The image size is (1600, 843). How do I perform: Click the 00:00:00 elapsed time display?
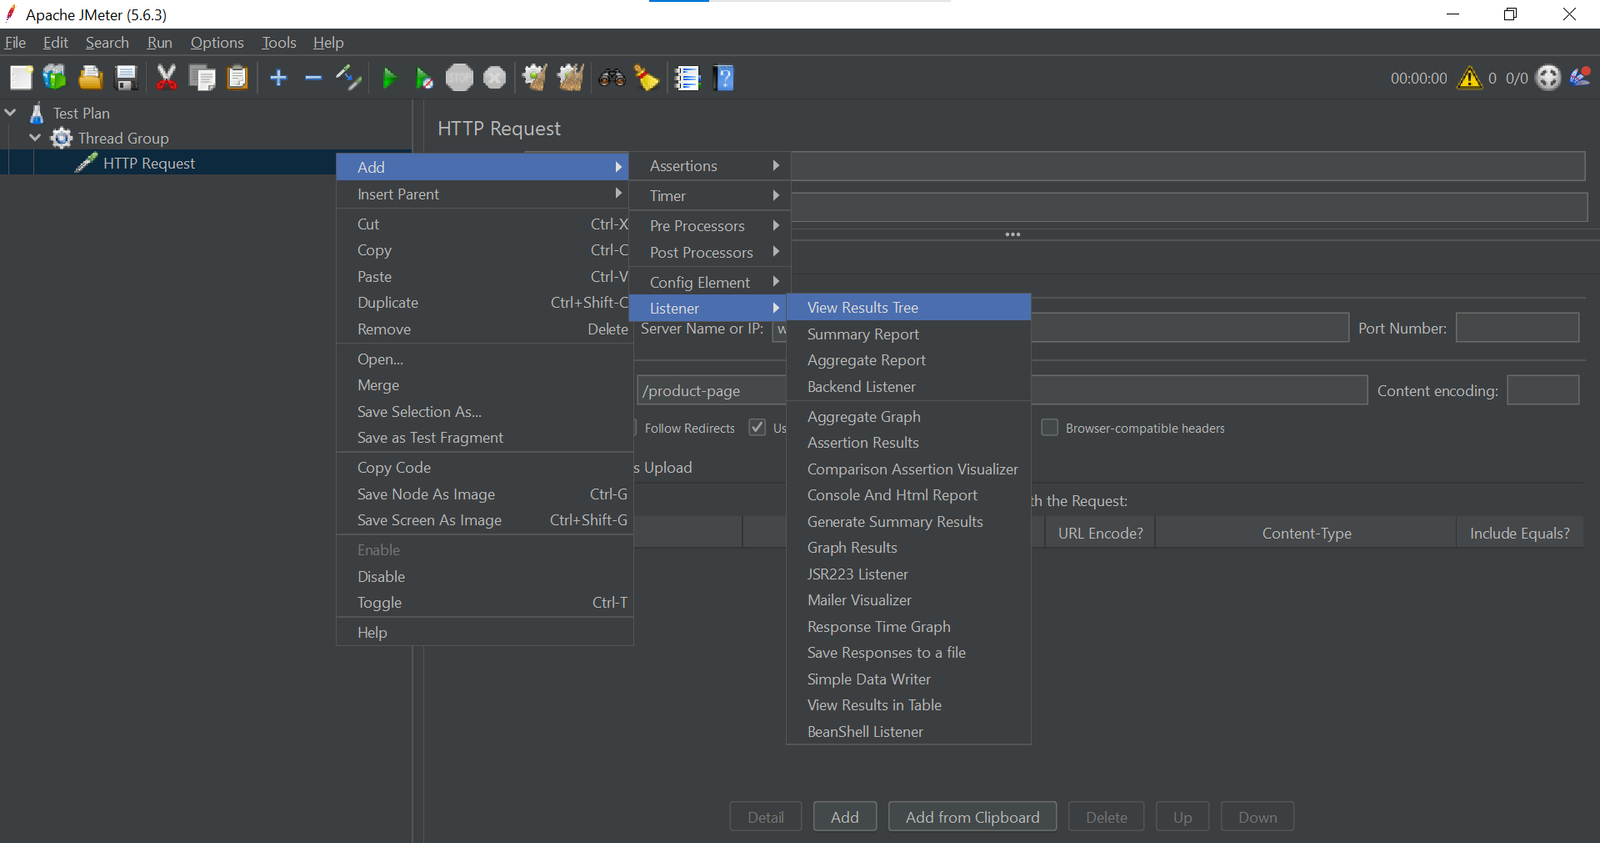pyautogui.click(x=1418, y=78)
